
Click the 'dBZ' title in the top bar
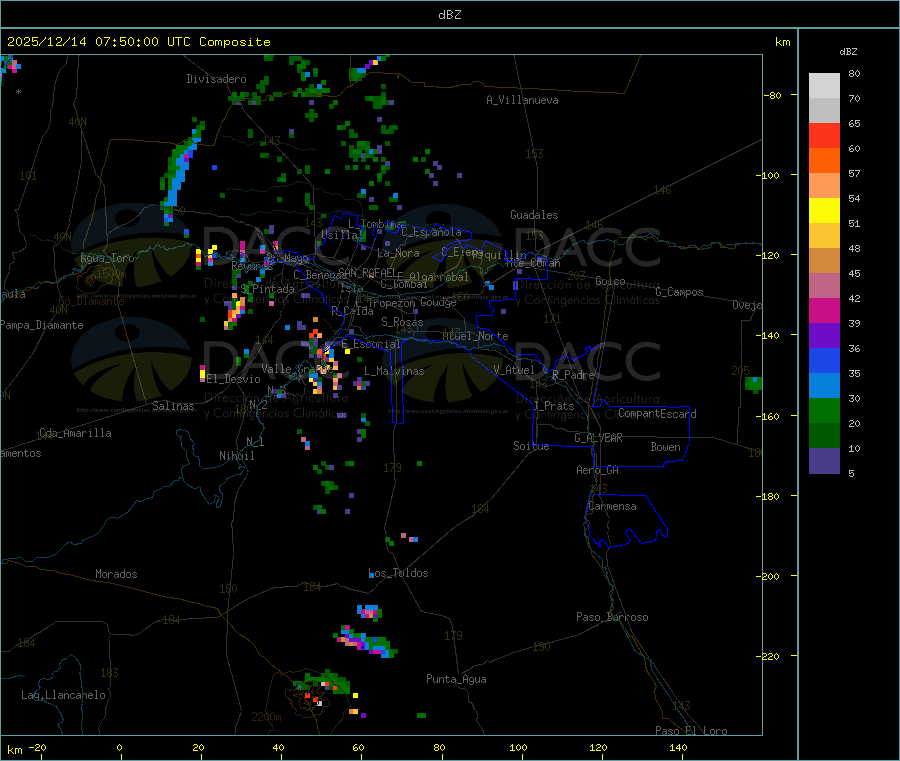point(449,15)
